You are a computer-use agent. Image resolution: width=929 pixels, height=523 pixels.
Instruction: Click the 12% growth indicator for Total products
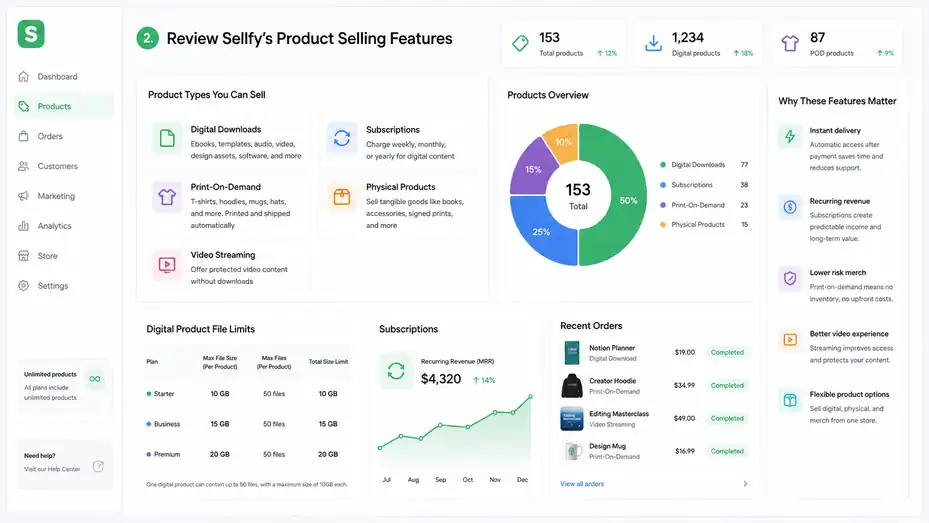click(x=607, y=53)
